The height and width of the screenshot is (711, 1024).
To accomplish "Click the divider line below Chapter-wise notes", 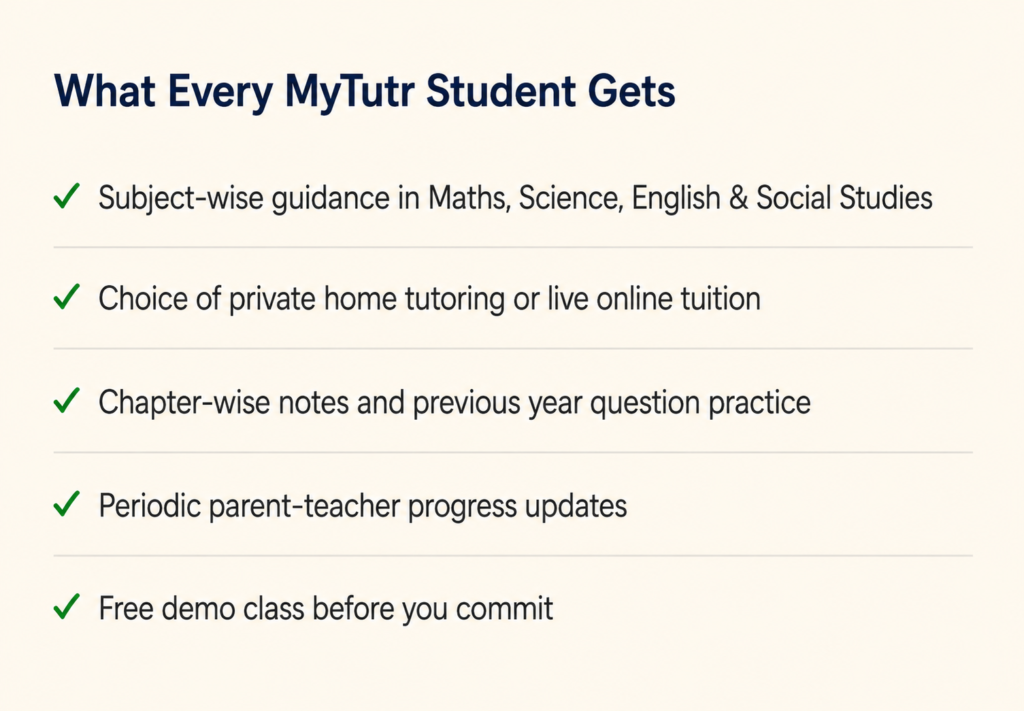I will (x=513, y=452).
